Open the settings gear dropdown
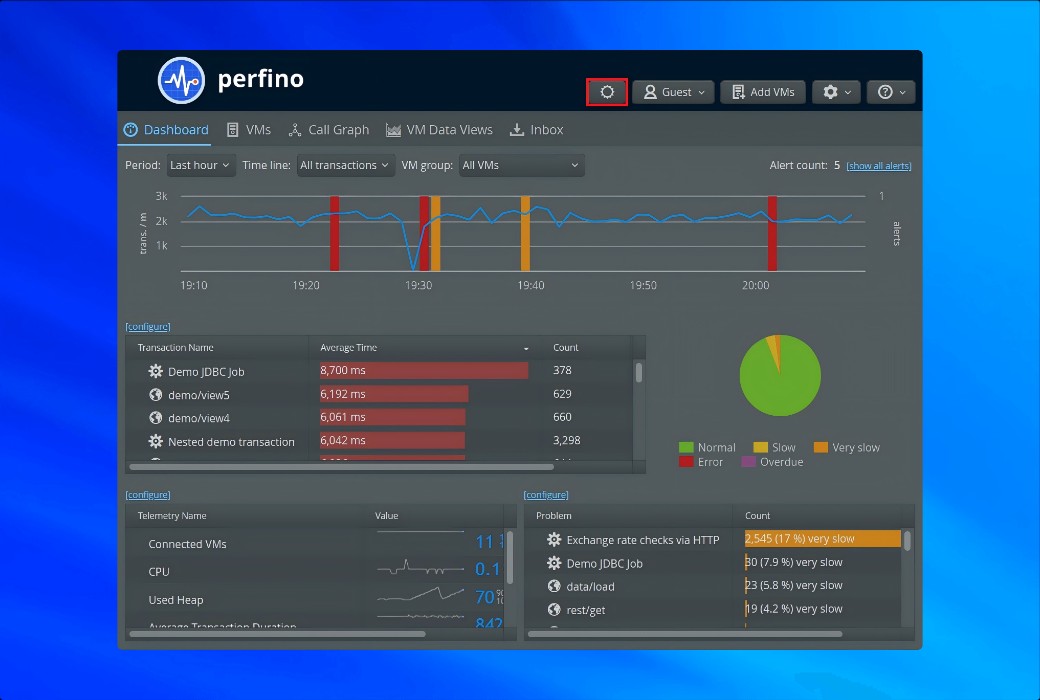The image size is (1040, 700). pos(836,92)
